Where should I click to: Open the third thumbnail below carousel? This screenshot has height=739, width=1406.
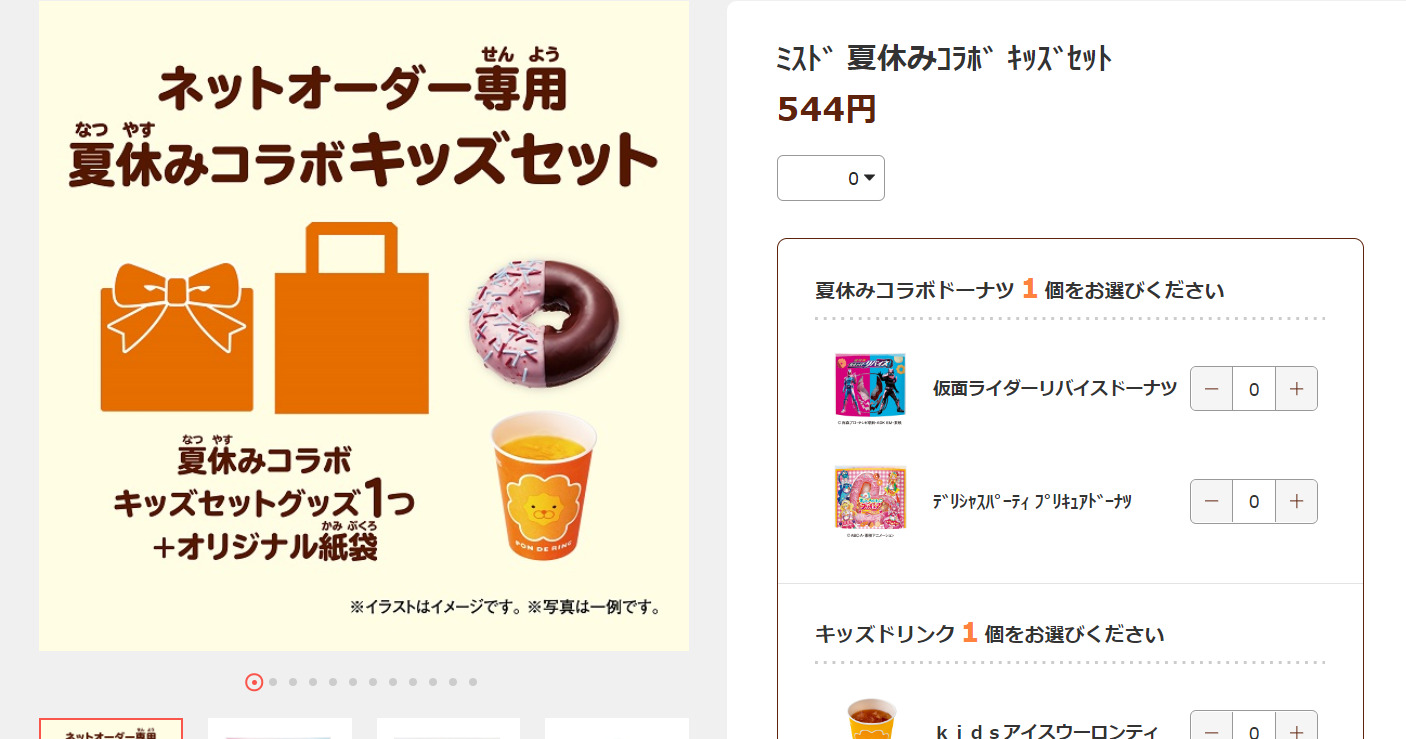click(448, 728)
